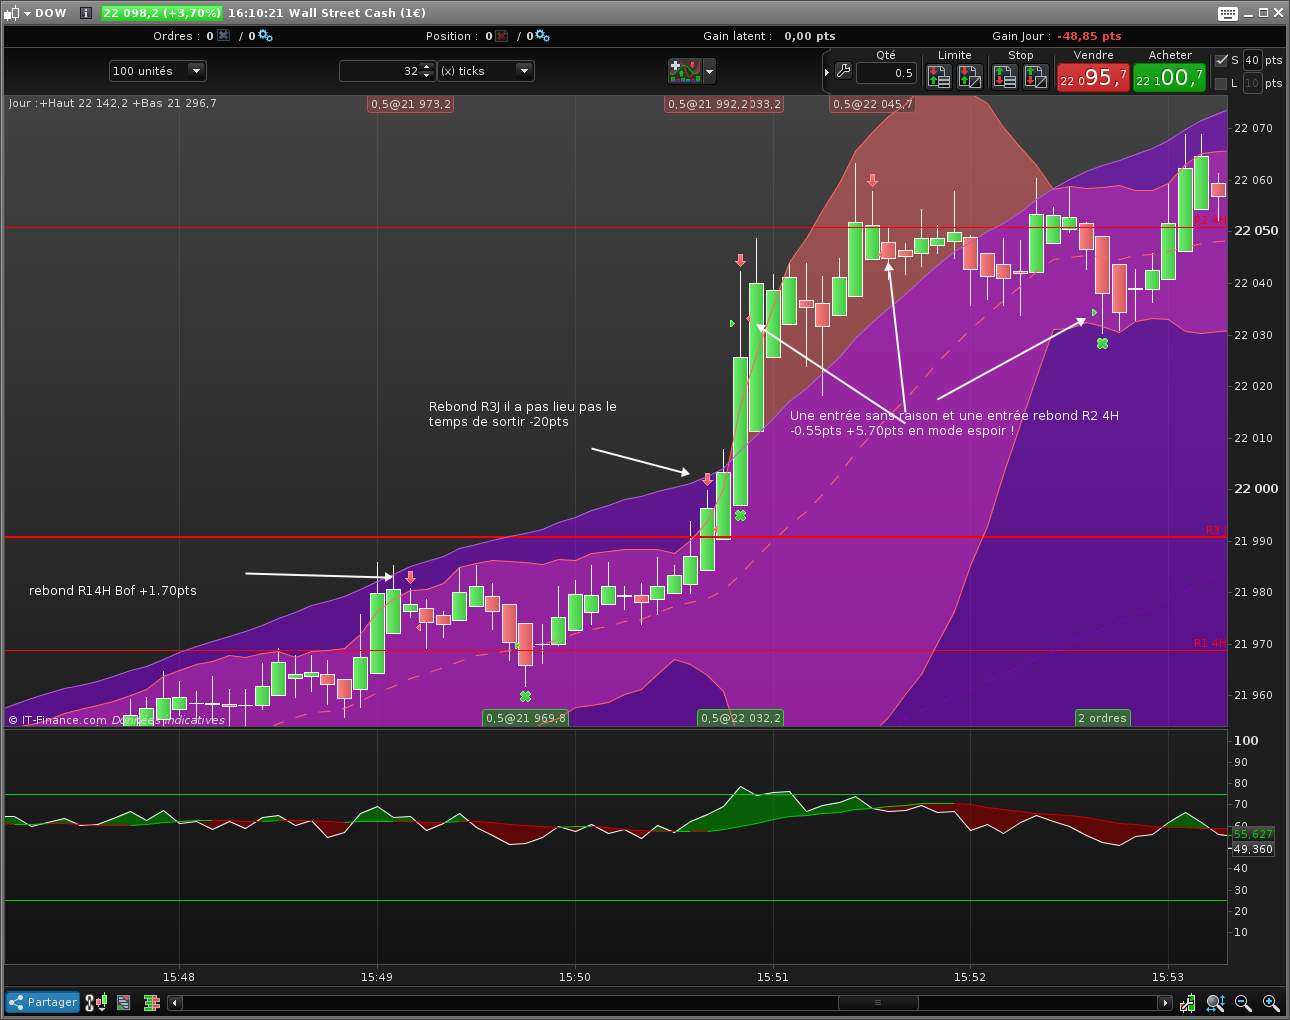Image resolution: width=1290 pixels, height=1020 pixels.
Task: Click the green cross exit marker near 22 030
Action: point(1102,343)
